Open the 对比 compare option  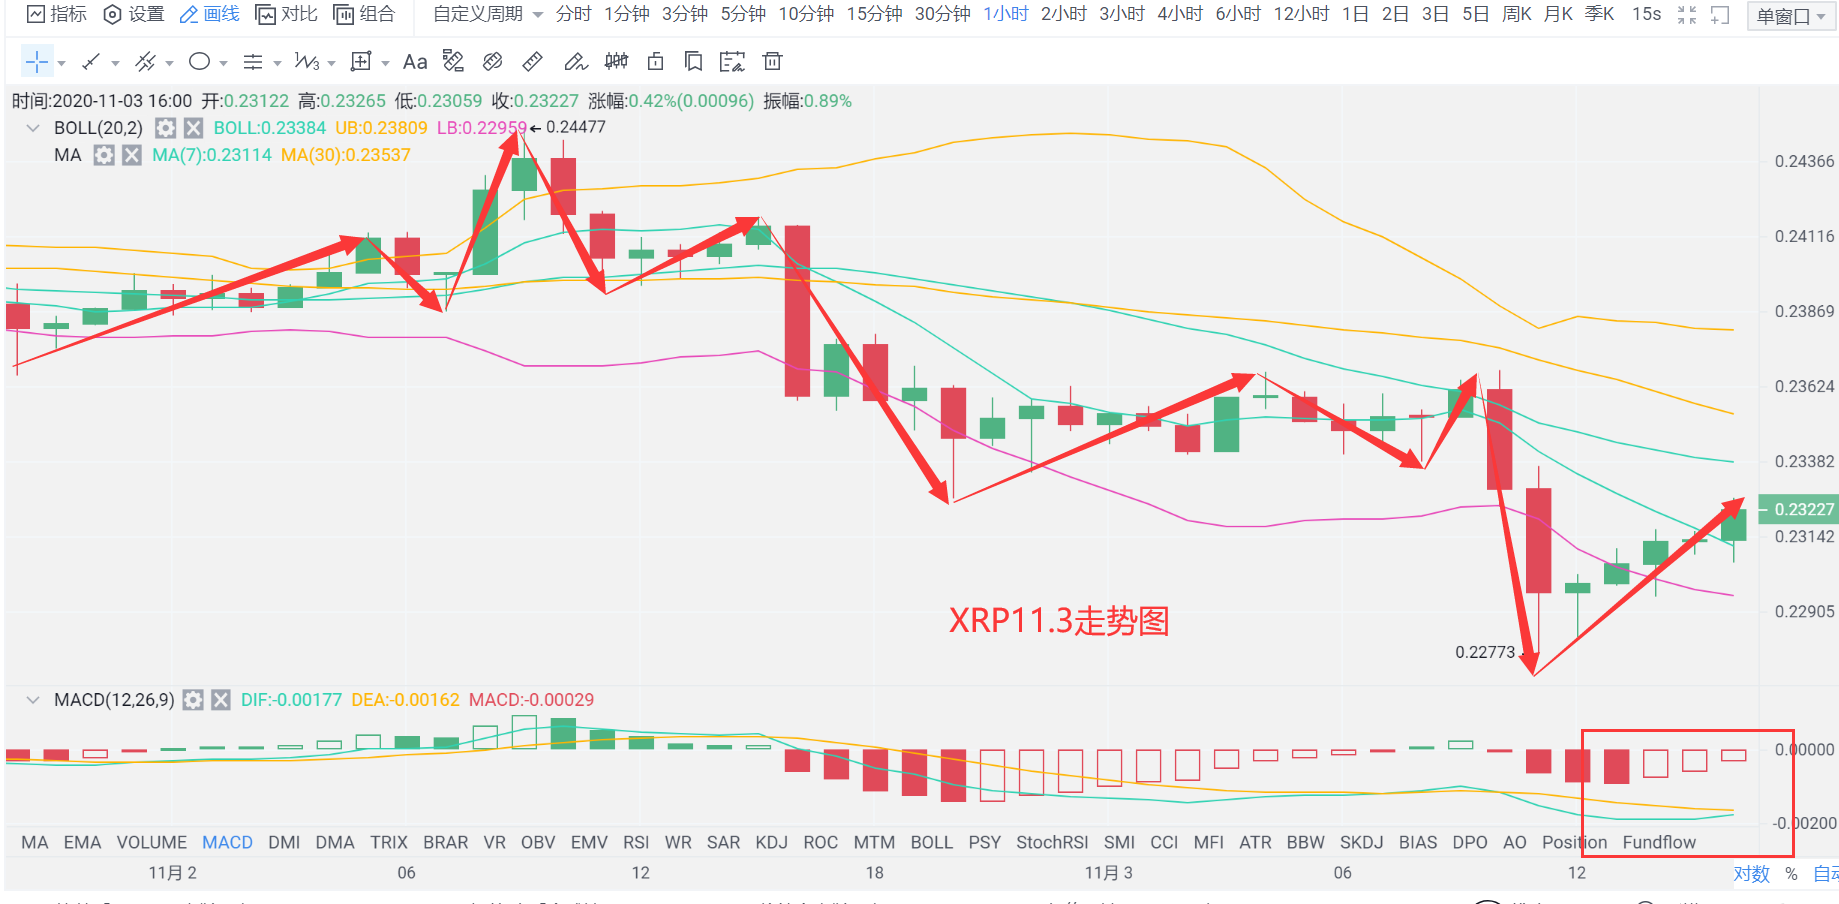(x=287, y=14)
